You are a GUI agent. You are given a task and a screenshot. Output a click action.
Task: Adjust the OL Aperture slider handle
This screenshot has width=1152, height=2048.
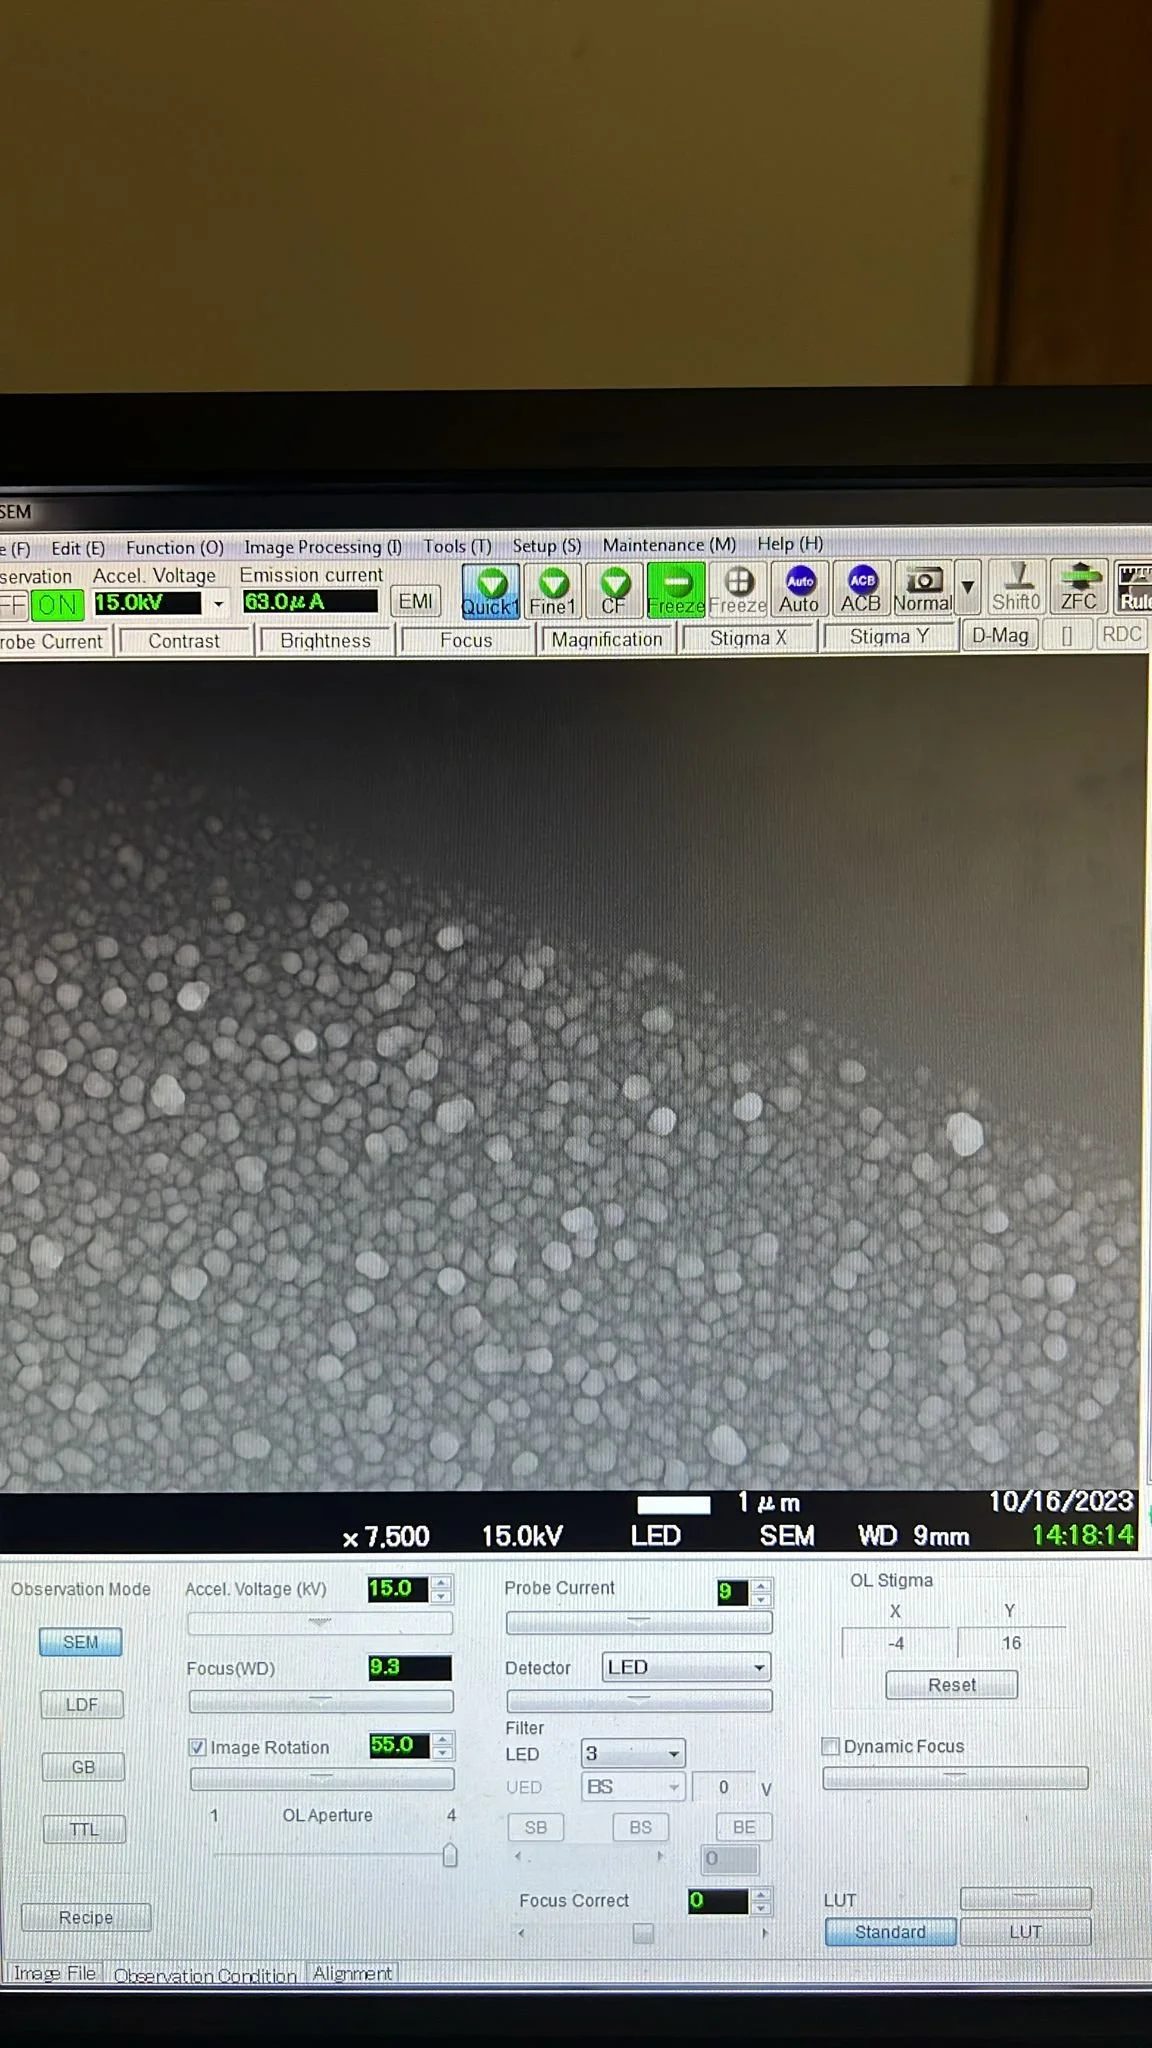click(450, 1855)
